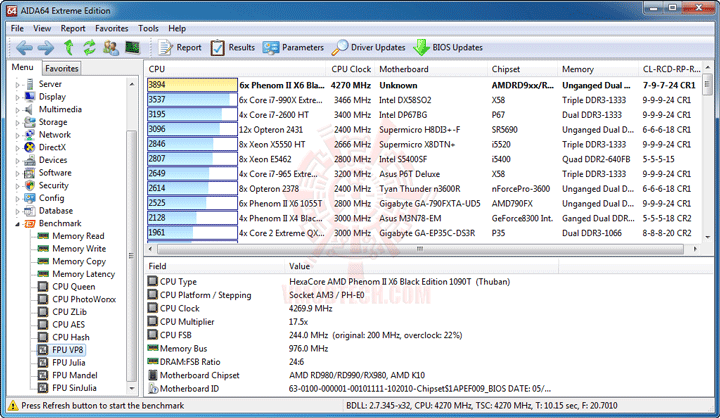
Task: Open the Report menu
Action: click(73, 28)
